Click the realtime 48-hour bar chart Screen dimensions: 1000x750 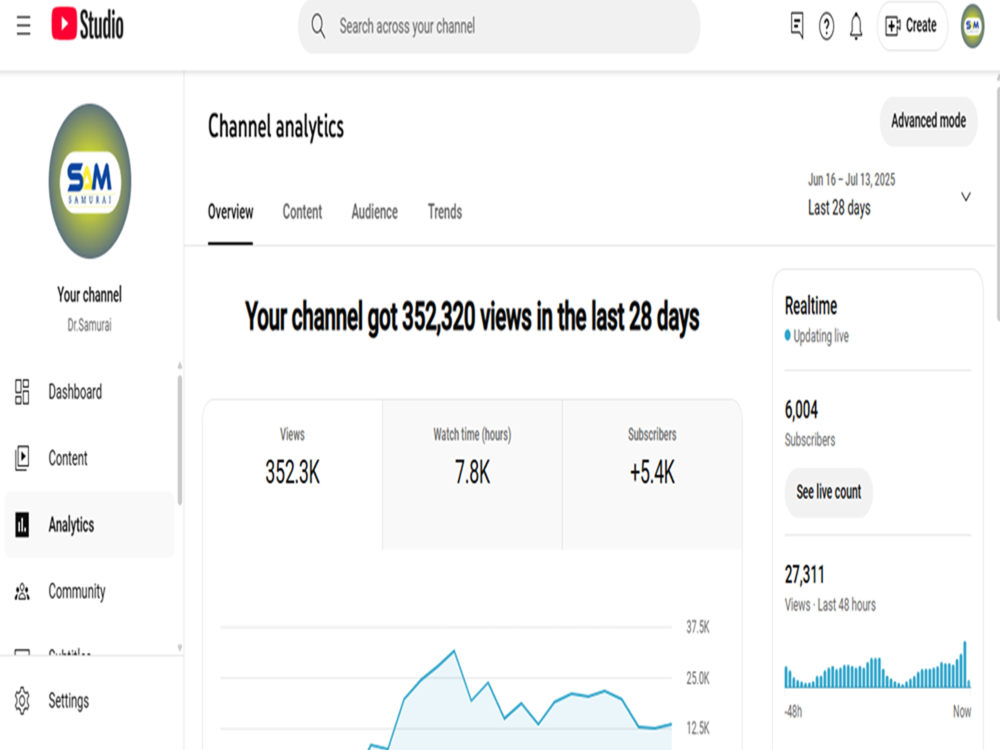tap(878, 665)
